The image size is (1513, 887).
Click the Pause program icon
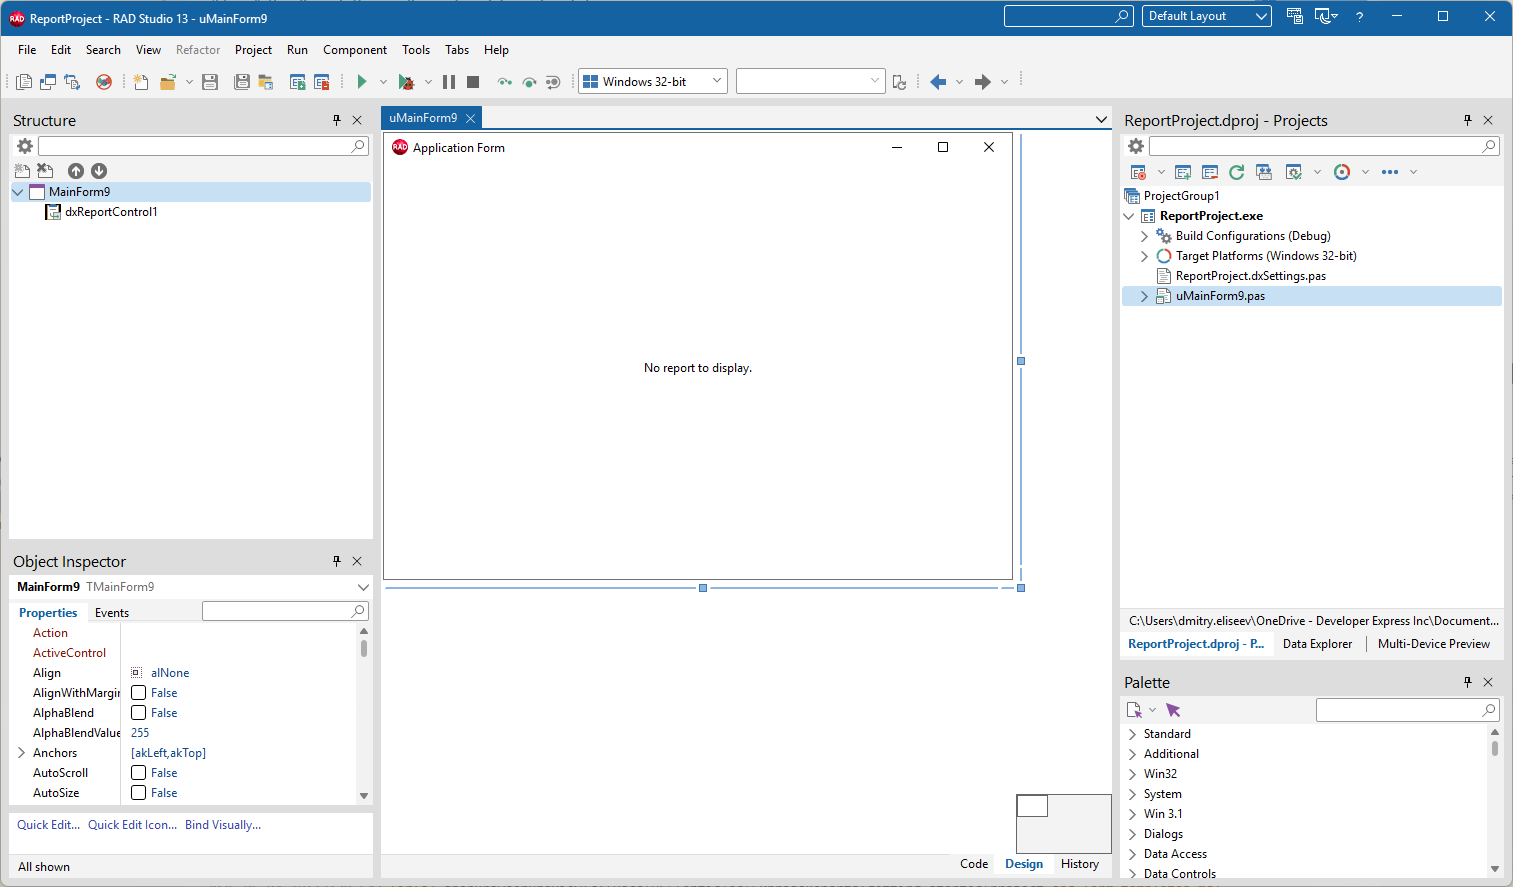[449, 82]
